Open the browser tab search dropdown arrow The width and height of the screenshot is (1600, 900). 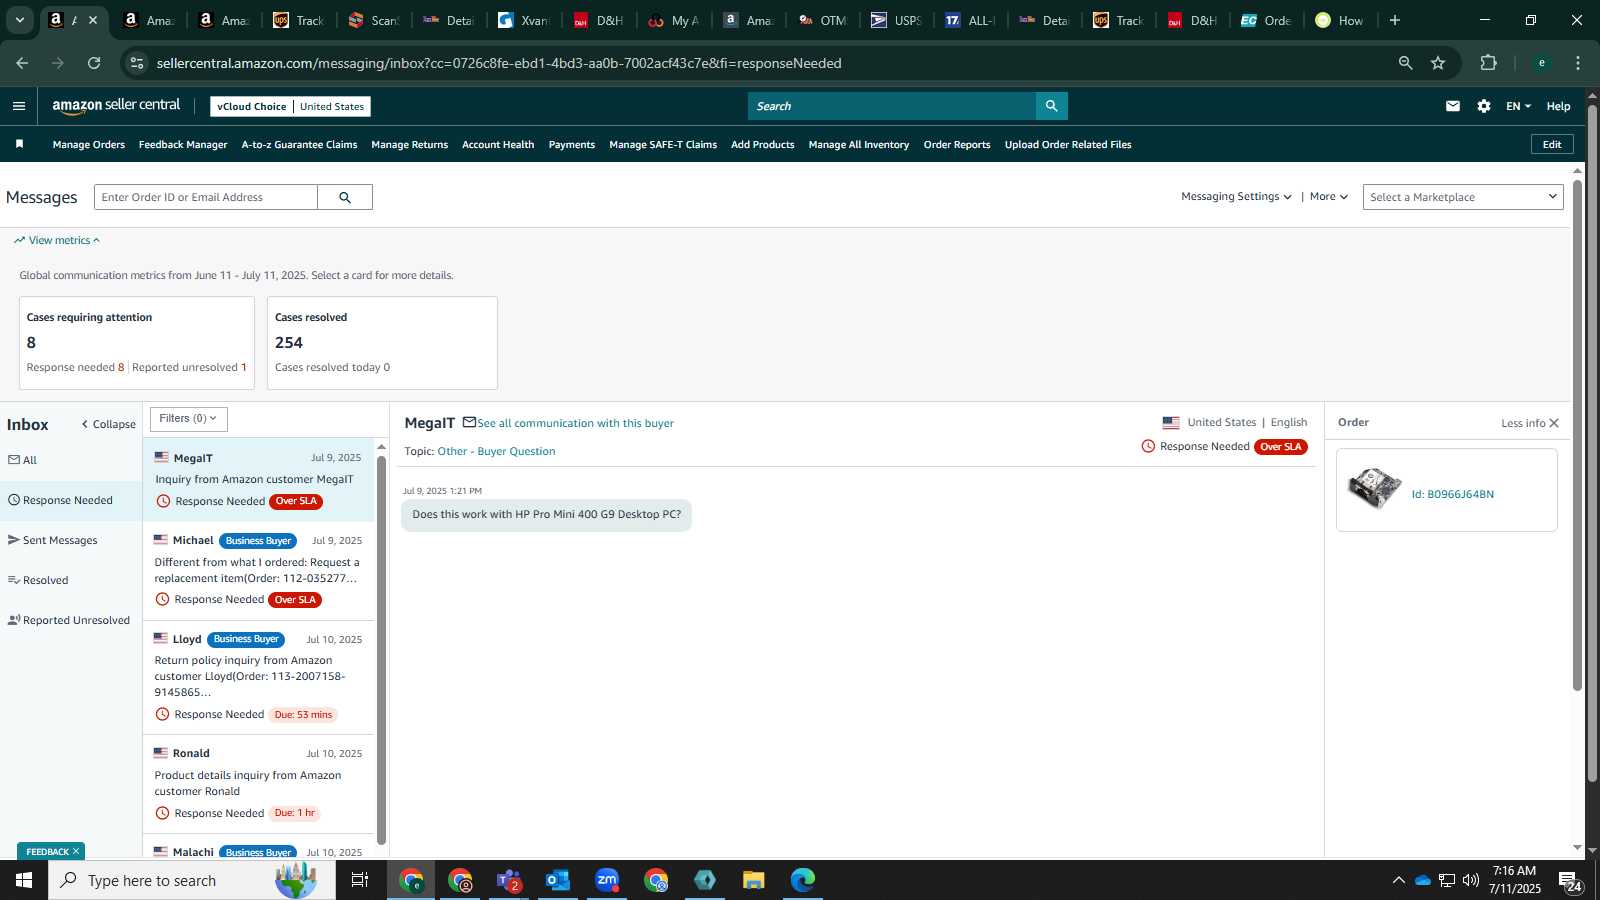pos(19,20)
